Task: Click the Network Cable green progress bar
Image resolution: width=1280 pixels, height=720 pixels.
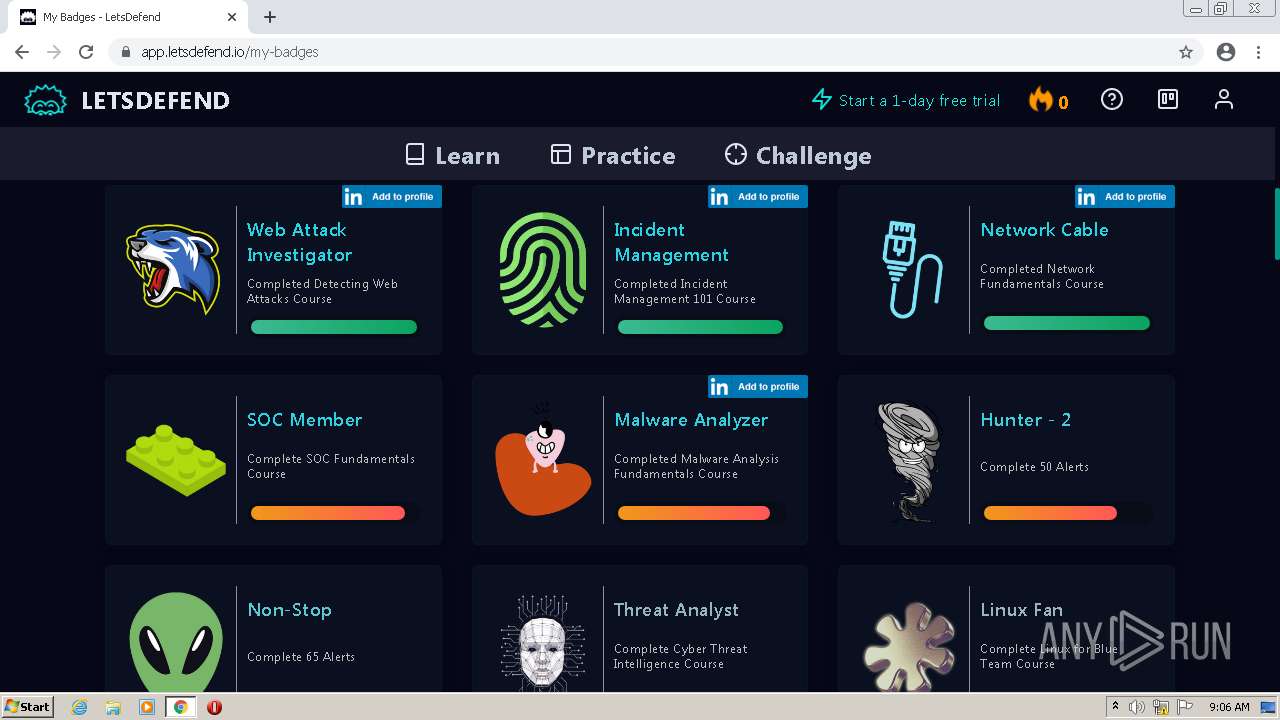Action: (1067, 323)
